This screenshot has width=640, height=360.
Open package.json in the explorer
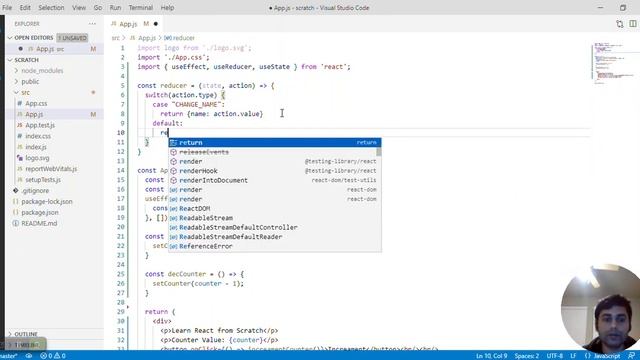(40, 212)
